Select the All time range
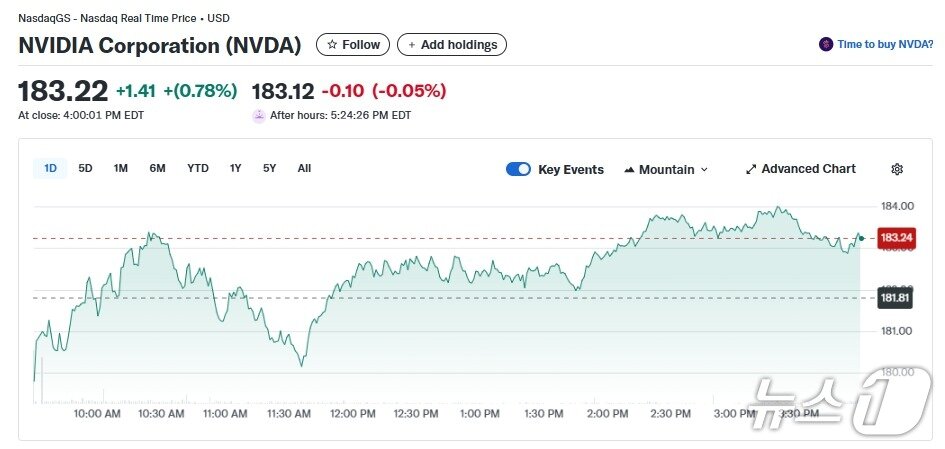The width and height of the screenshot is (945, 449). coord(304,168)
